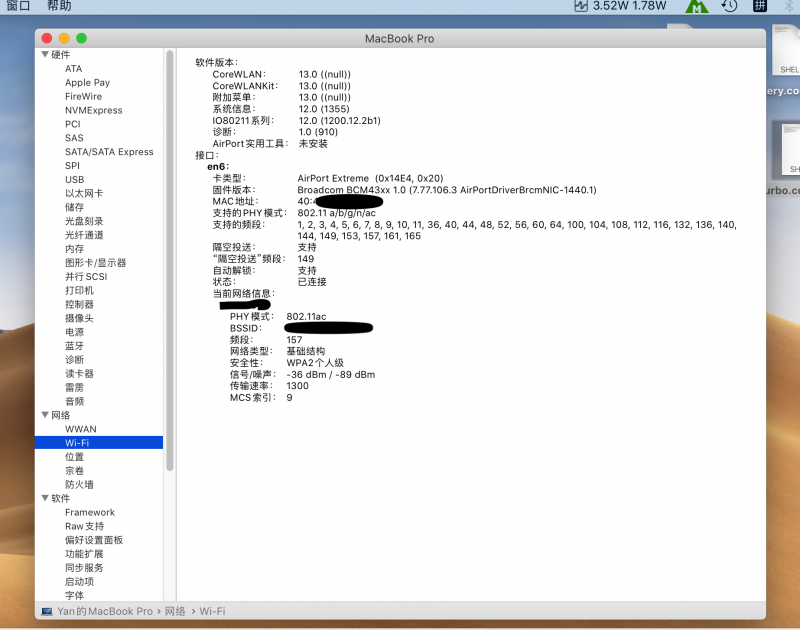800x630 pixels.
Task: Open the 以太网卡 Ethernet cards entry
Action: tap(84, 193)
